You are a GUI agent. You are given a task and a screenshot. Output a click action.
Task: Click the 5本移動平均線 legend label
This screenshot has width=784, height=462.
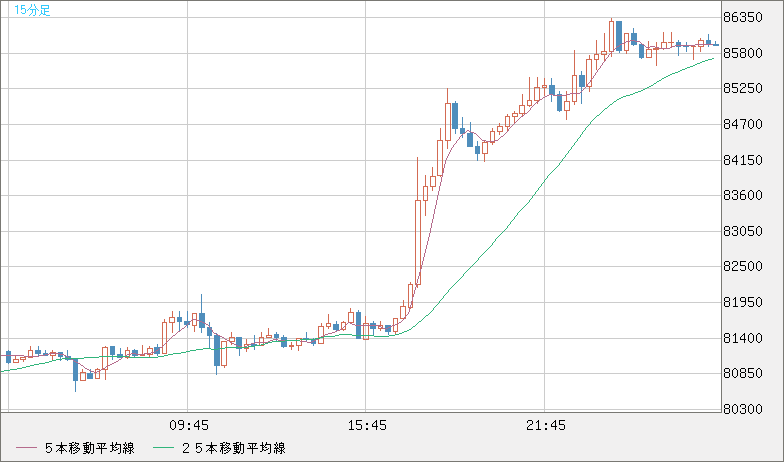click(90, 448)
